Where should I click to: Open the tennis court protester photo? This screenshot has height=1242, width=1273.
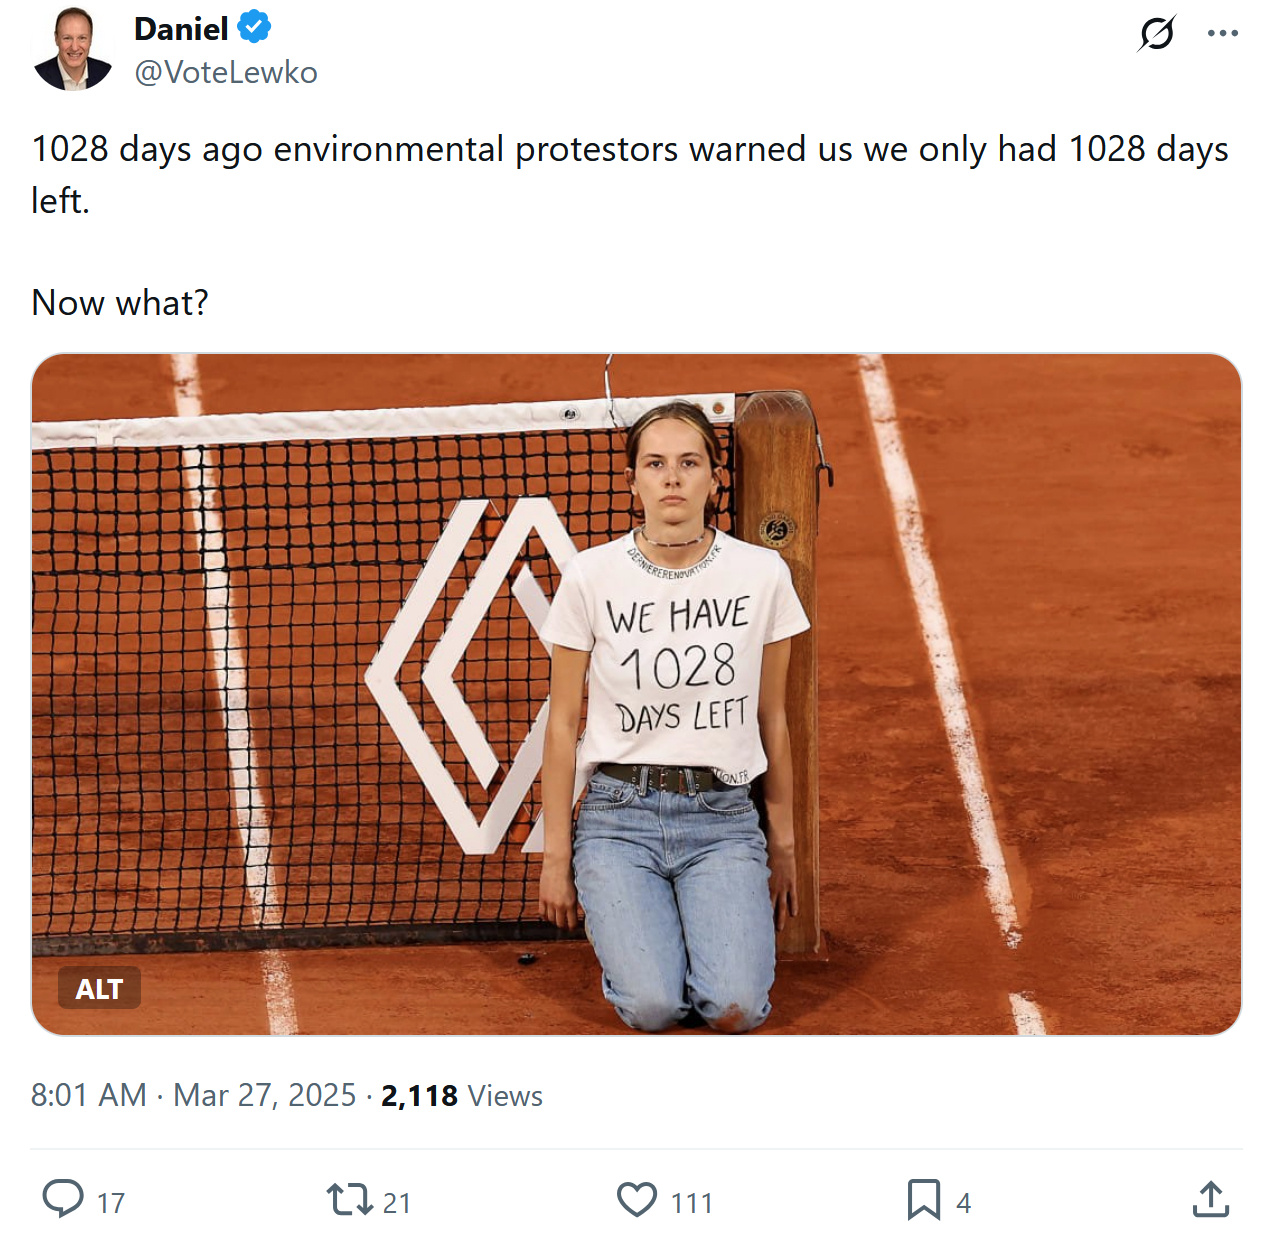[636, 694]
